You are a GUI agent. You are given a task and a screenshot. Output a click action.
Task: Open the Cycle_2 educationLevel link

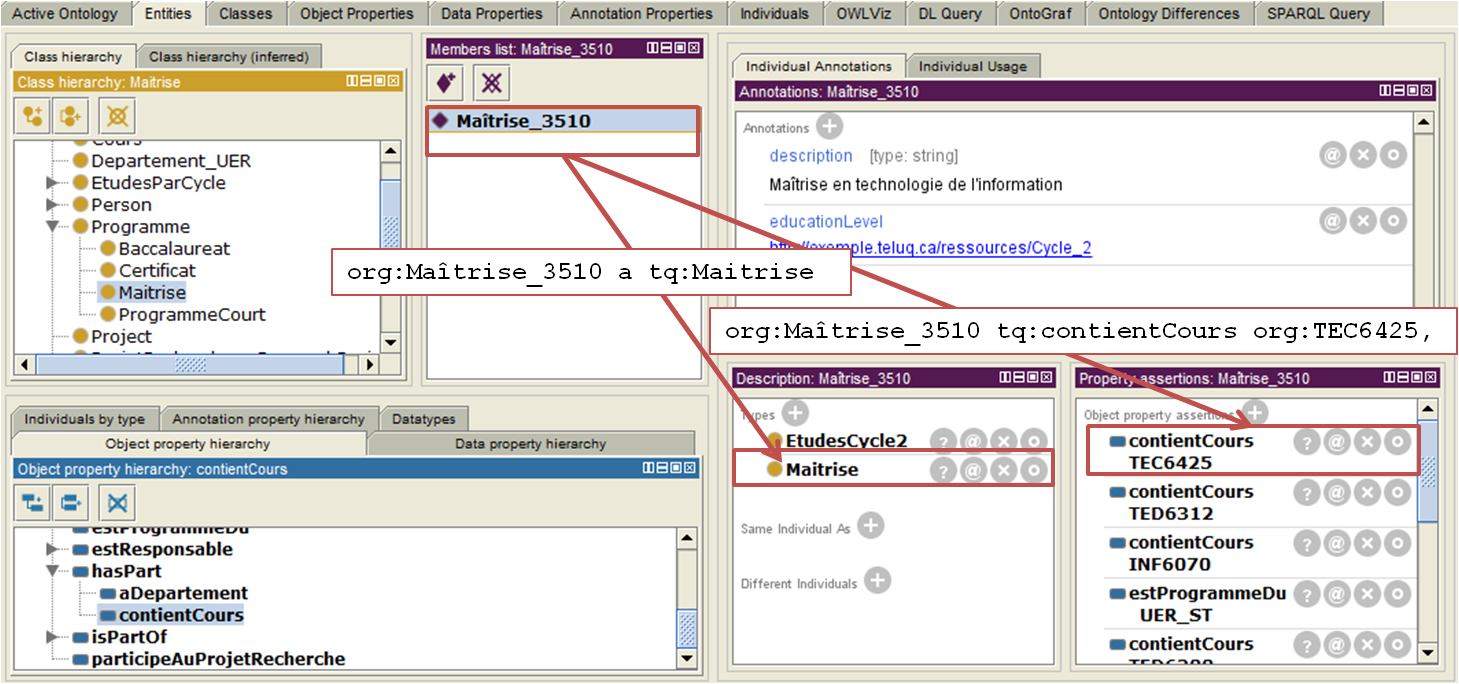click(x=930, y=248)
